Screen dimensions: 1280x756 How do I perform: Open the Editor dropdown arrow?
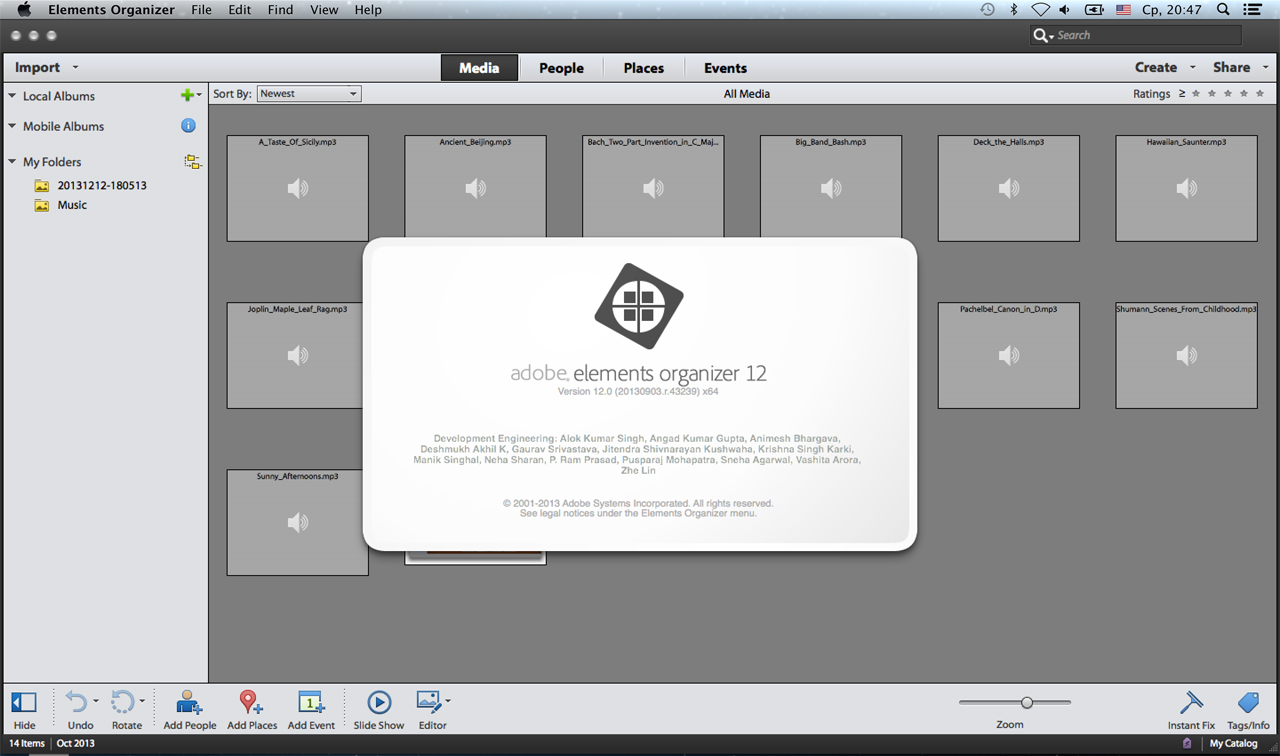pyautogui.click(x=448, y=701)
